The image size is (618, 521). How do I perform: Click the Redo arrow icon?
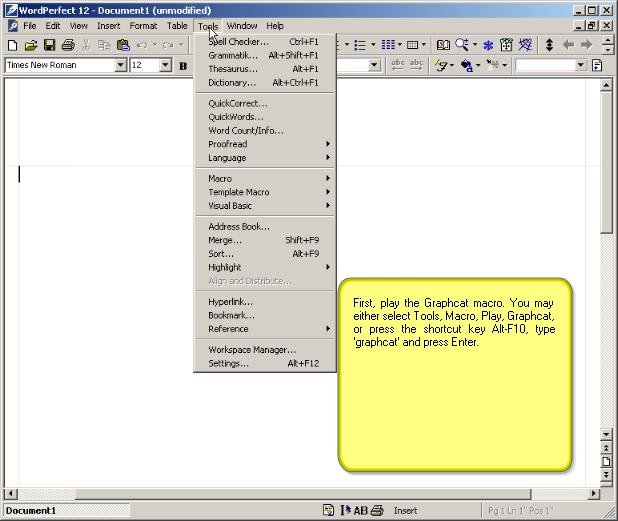coord(168,45)
